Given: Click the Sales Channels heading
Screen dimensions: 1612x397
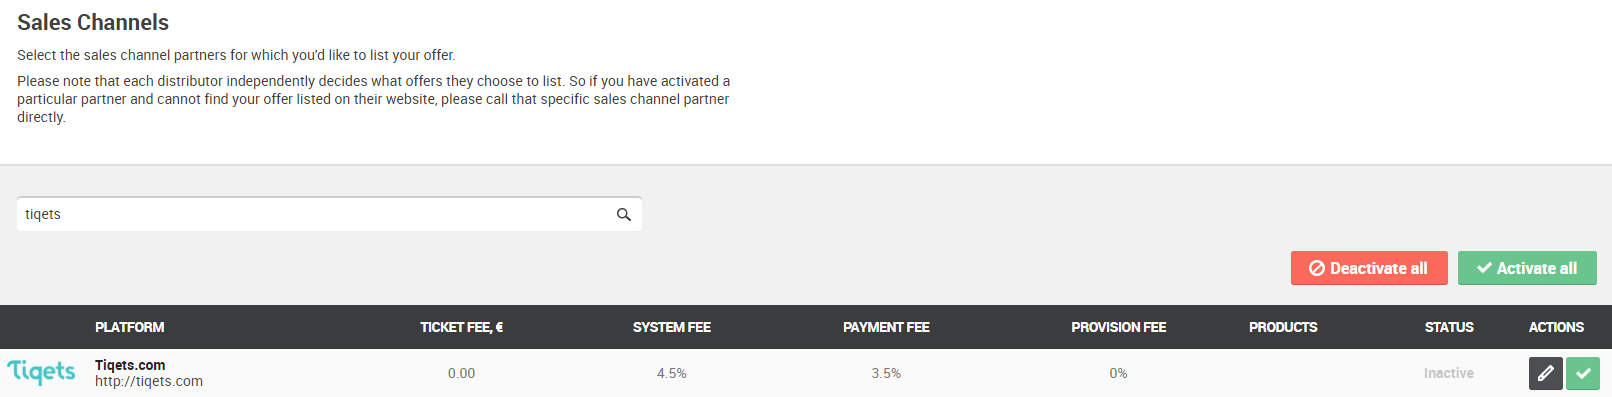Looking at the screenshot, I should [x=93, y=22].
